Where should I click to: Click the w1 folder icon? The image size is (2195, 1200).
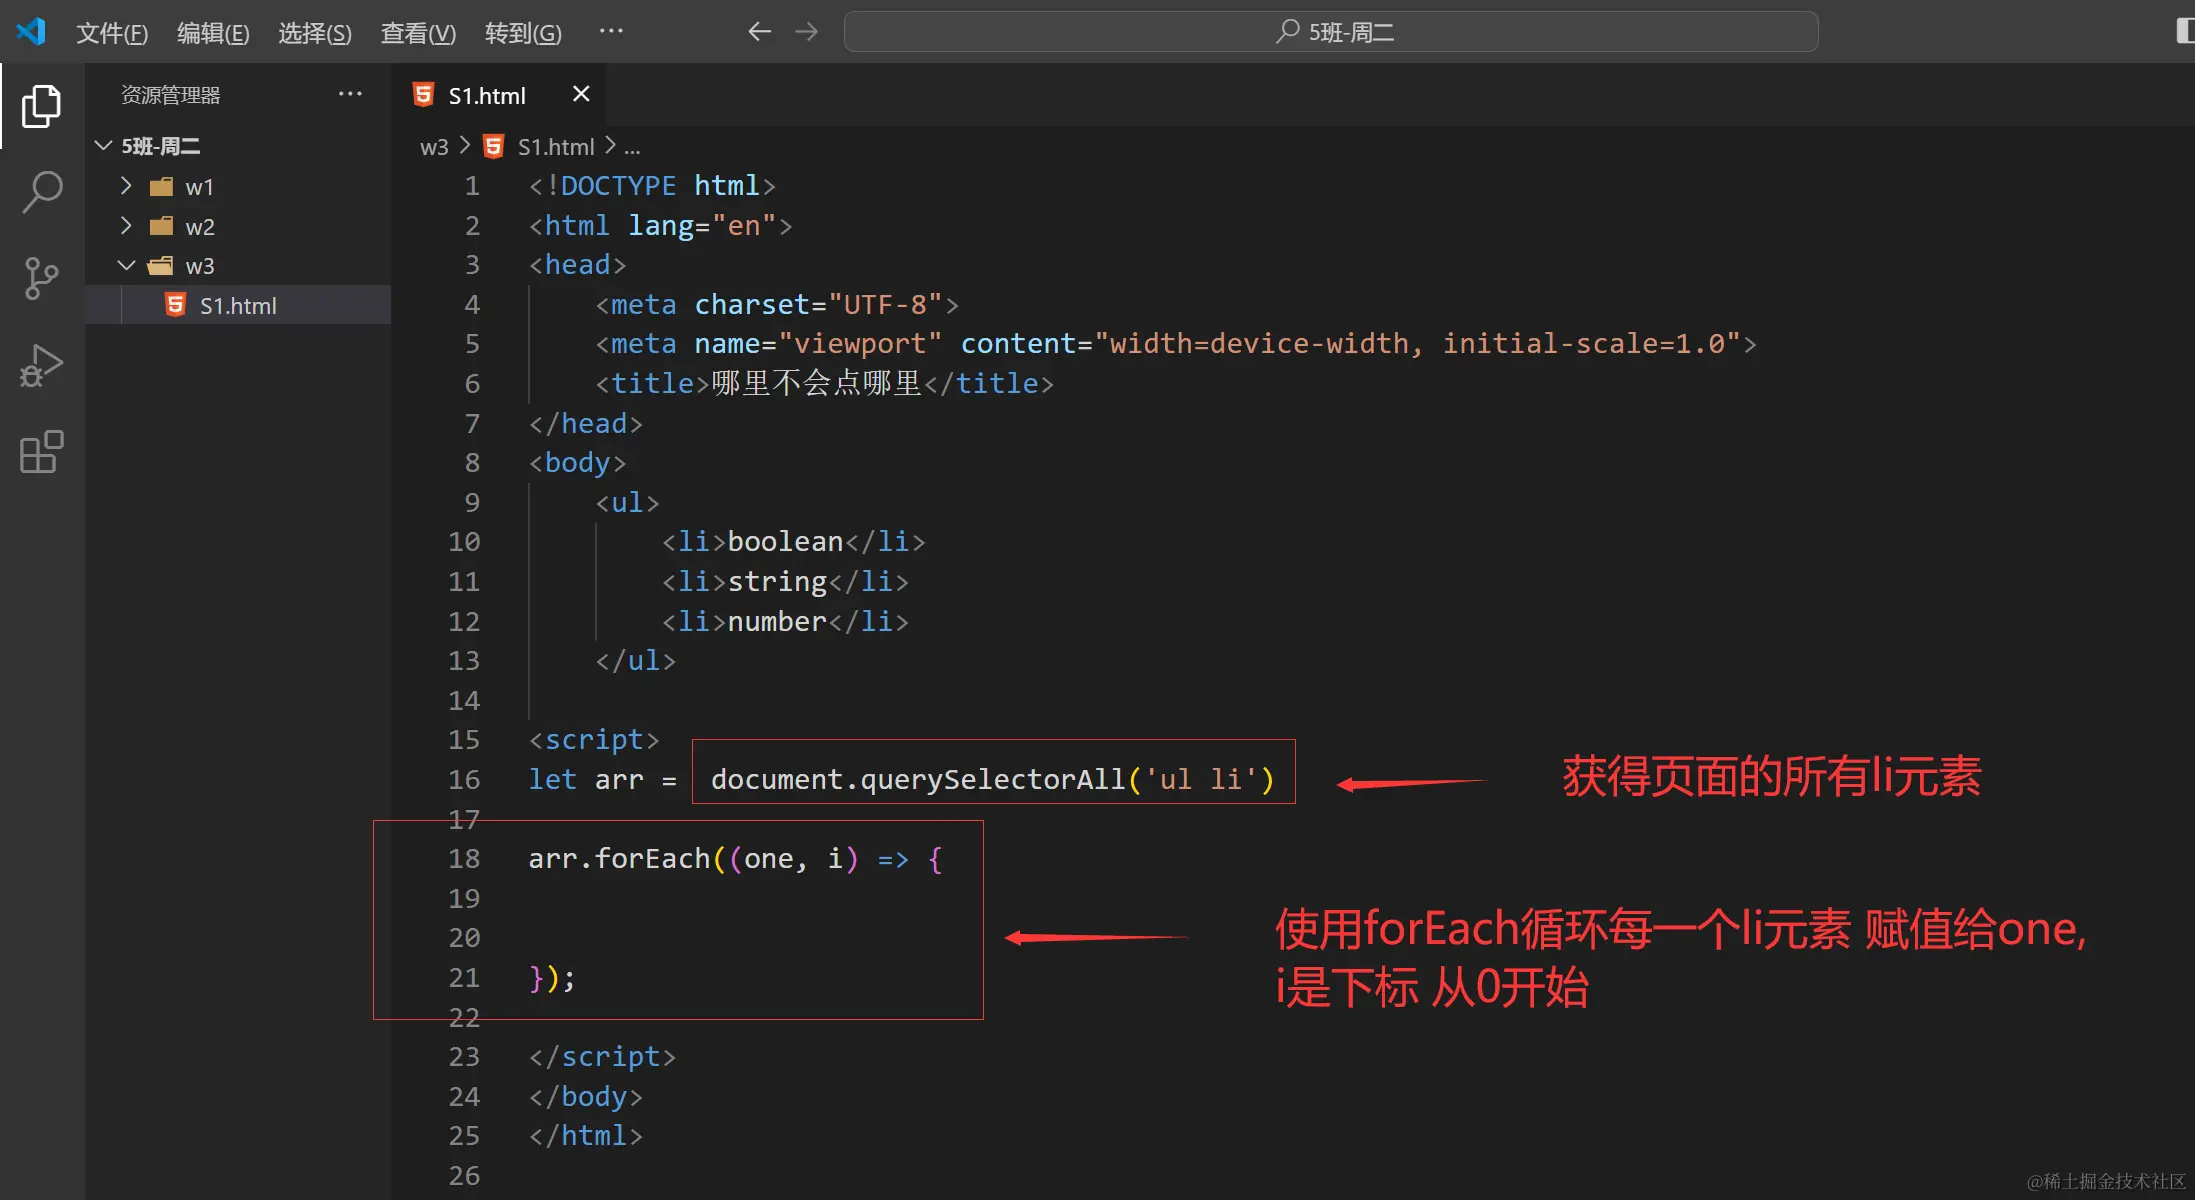[161, 186]
